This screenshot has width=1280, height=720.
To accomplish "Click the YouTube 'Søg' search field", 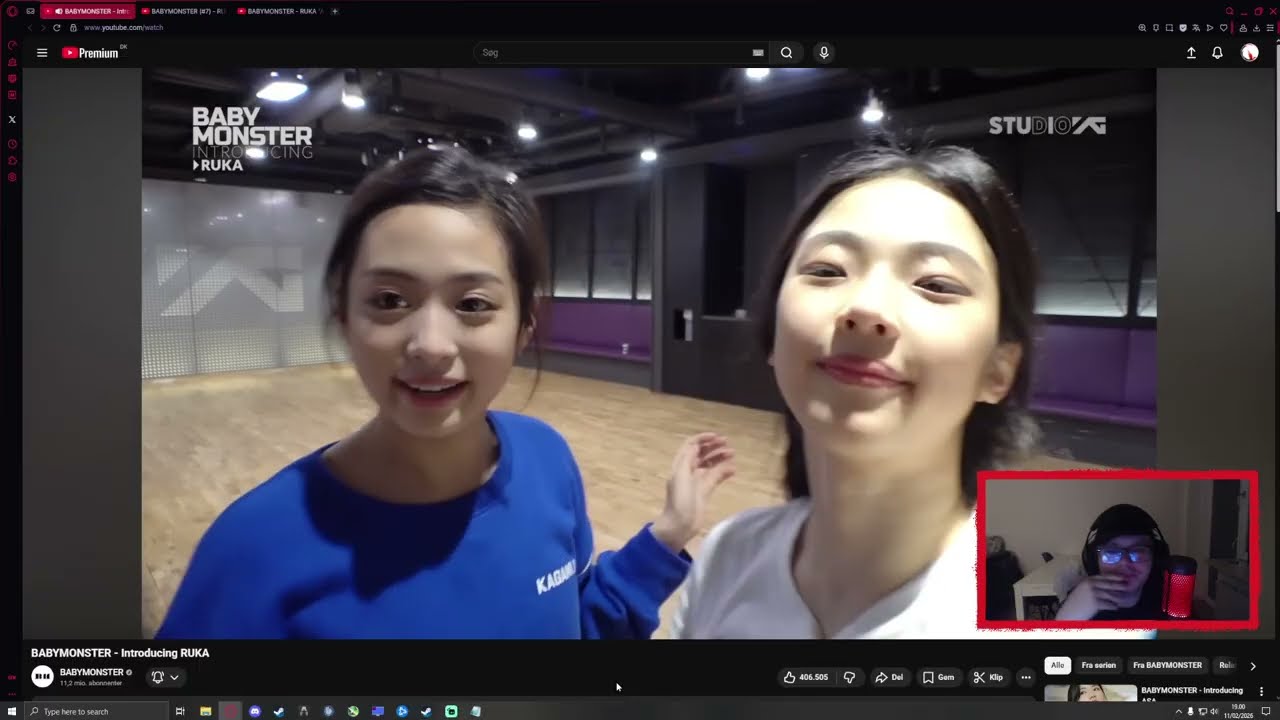I will [x=620, y=53].
